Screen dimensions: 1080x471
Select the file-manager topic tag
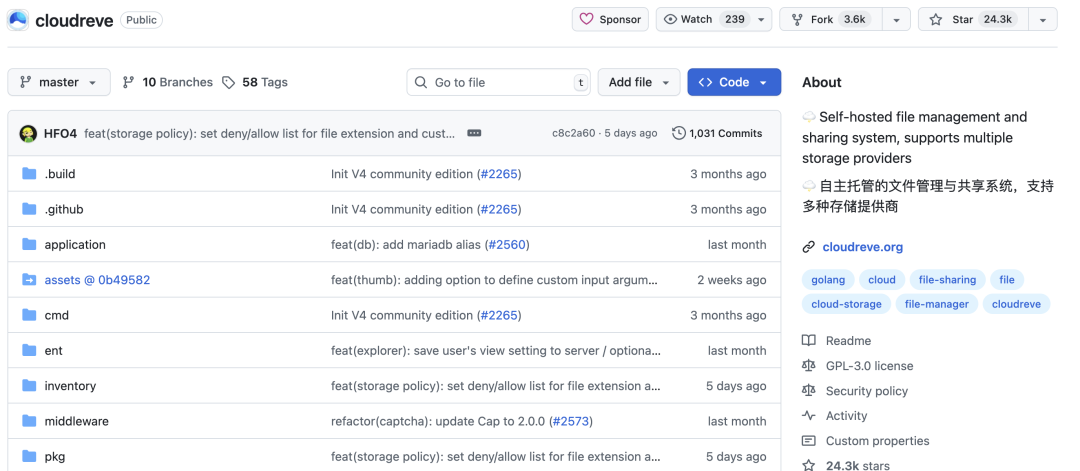[x=937, y=304]
